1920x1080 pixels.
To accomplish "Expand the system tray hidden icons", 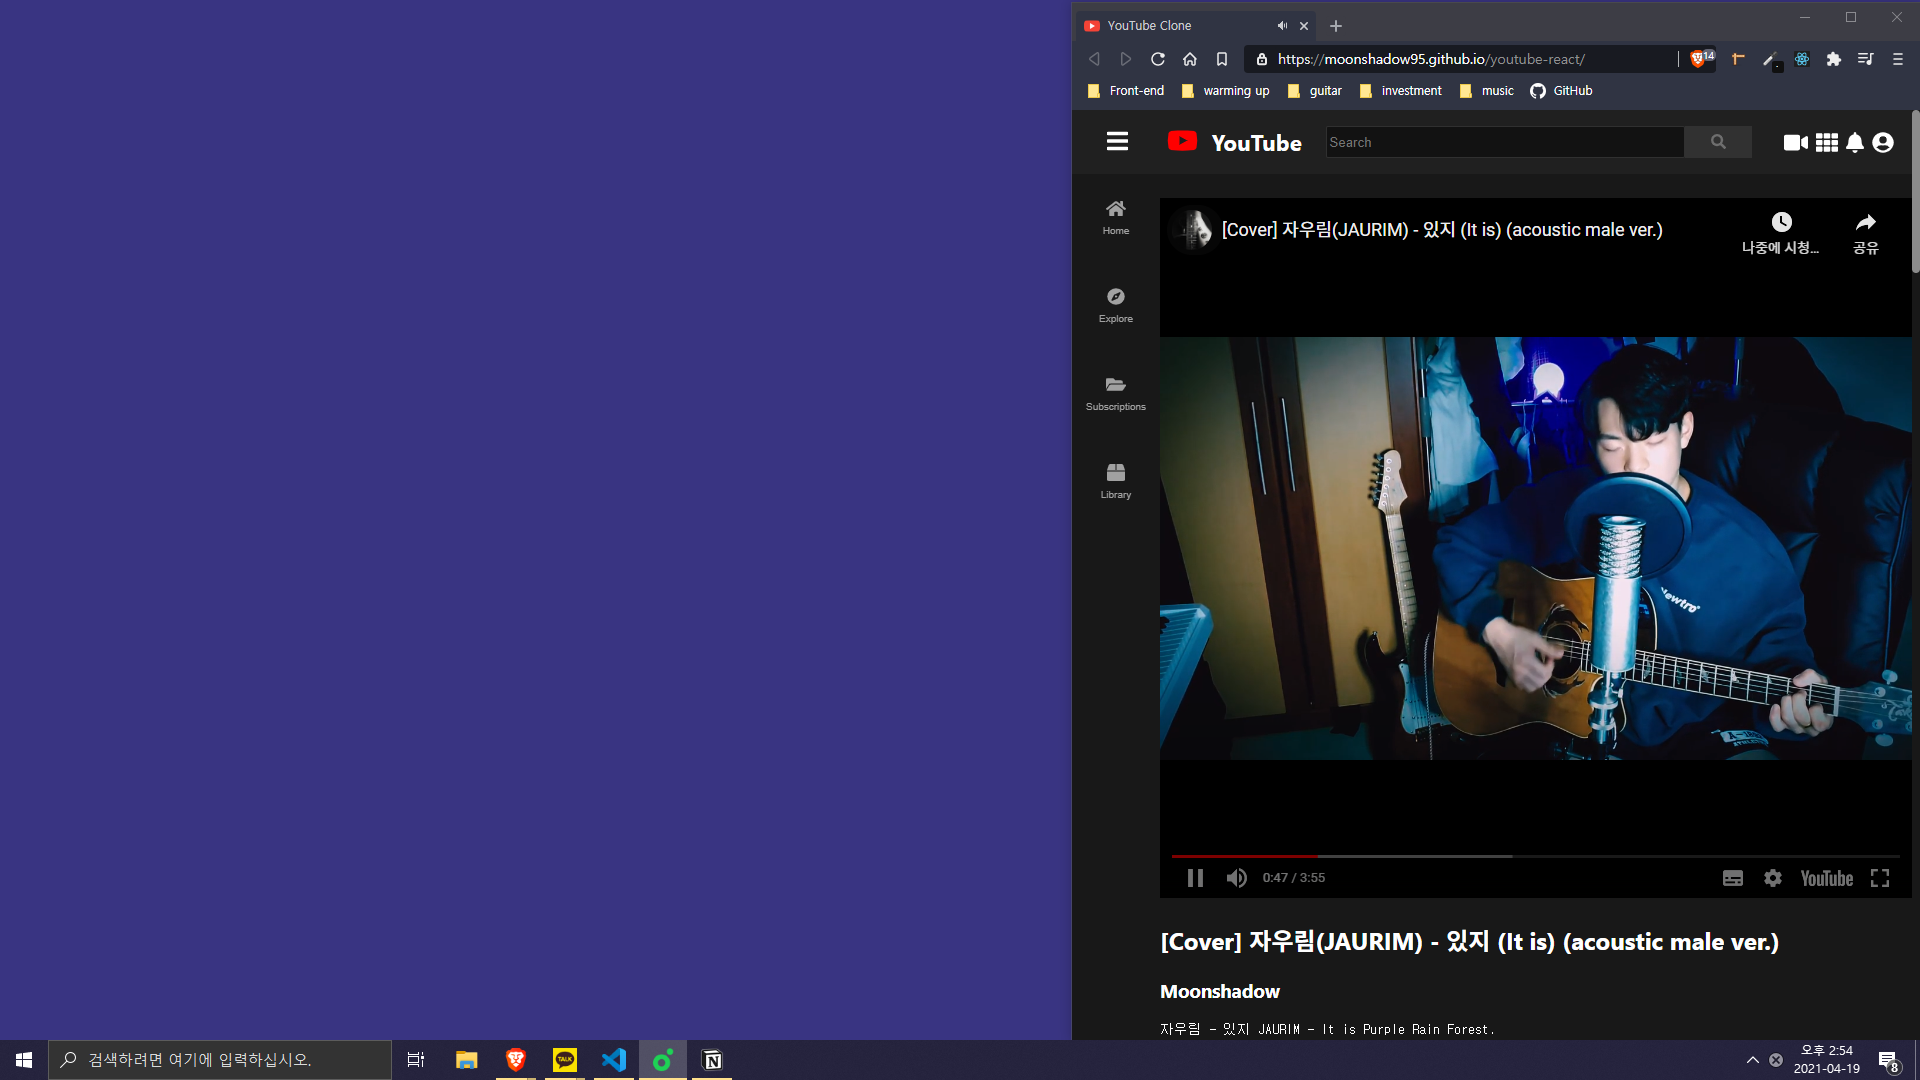I will tap(1752, 1060).
